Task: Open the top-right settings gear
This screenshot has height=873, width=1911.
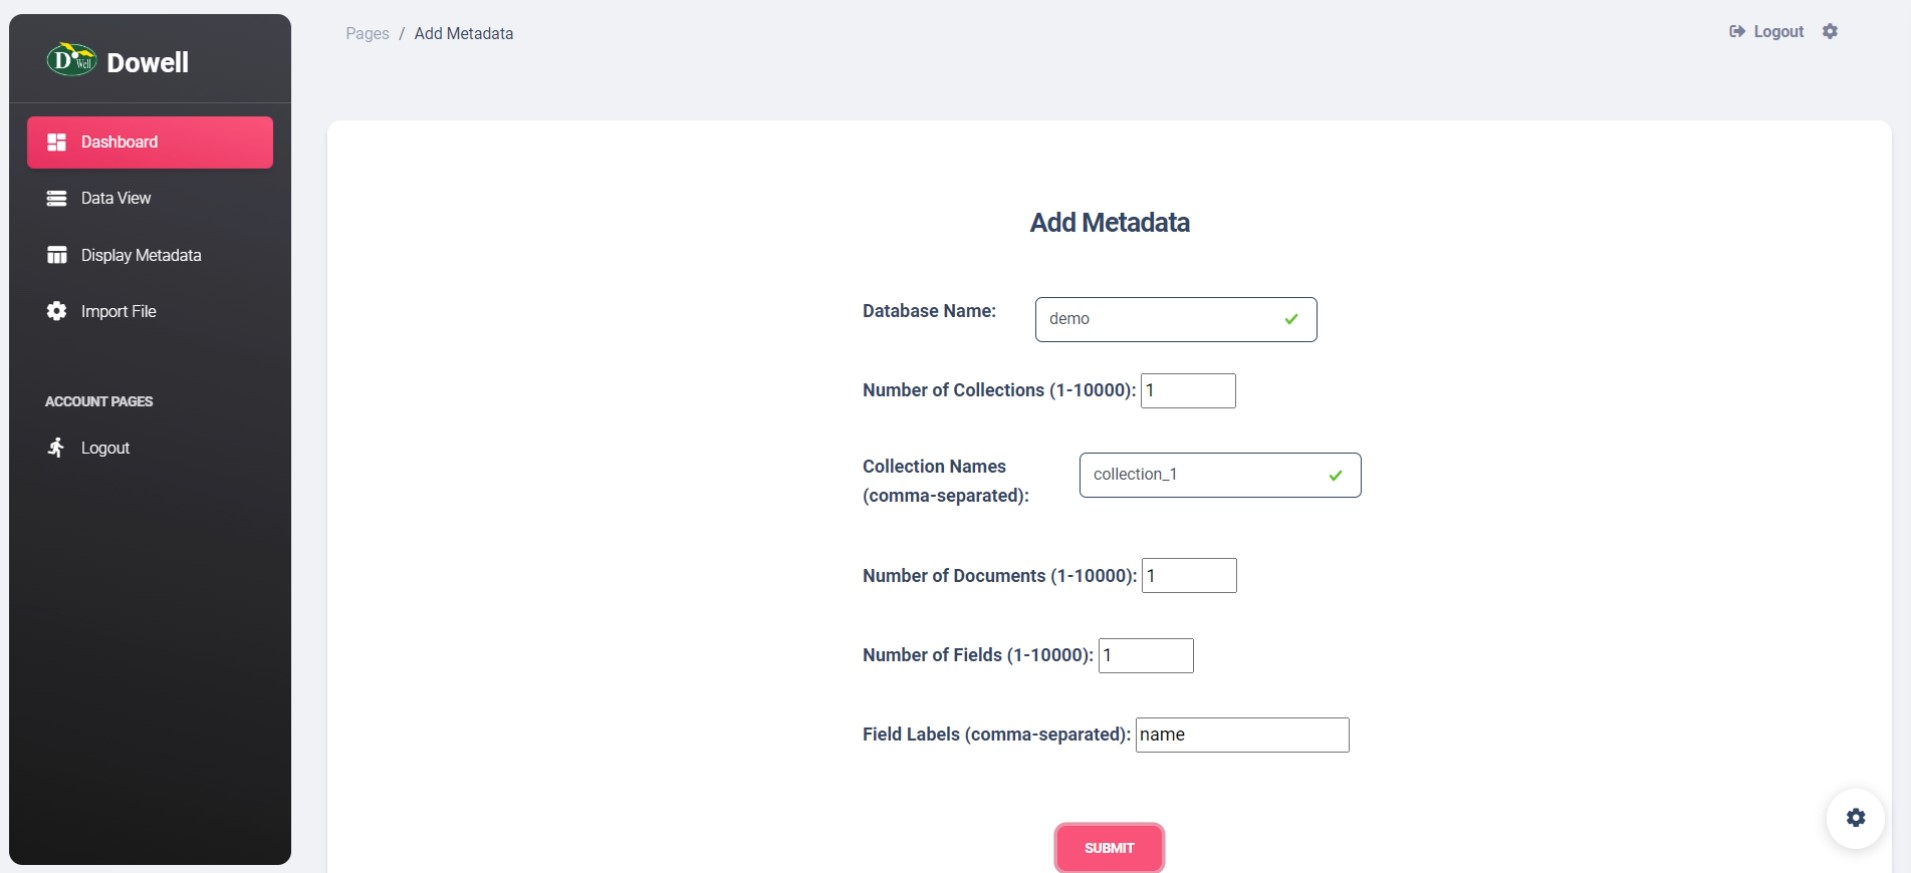Action: coord(1832,31)
